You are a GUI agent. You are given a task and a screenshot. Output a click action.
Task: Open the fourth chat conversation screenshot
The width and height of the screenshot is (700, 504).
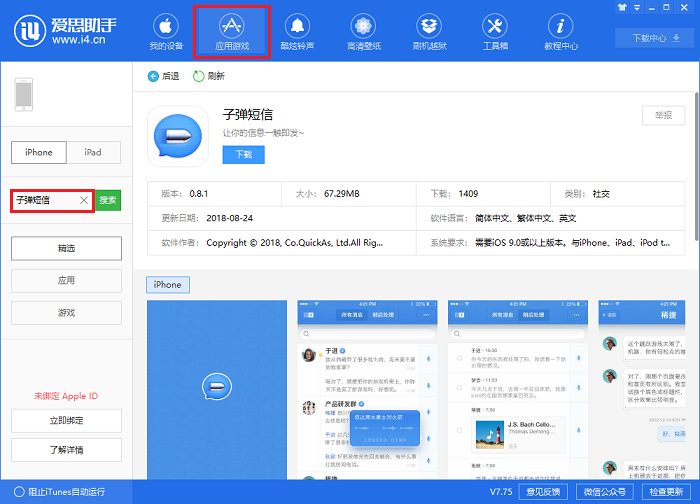(x=642, y=390)
